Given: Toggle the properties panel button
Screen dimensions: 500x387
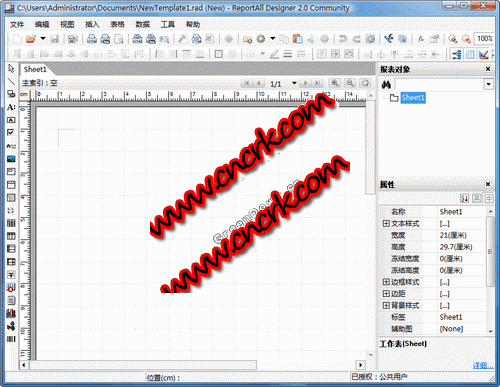Looking at the screenshot, I should point(470,54).
